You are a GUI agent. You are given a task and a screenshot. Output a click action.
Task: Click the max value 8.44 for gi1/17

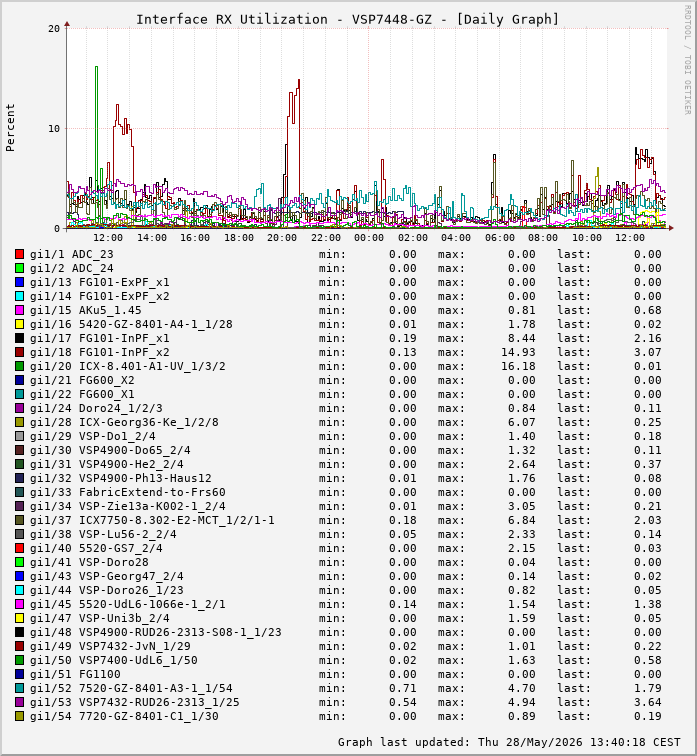pyautogui.click(x=522, y=338)
